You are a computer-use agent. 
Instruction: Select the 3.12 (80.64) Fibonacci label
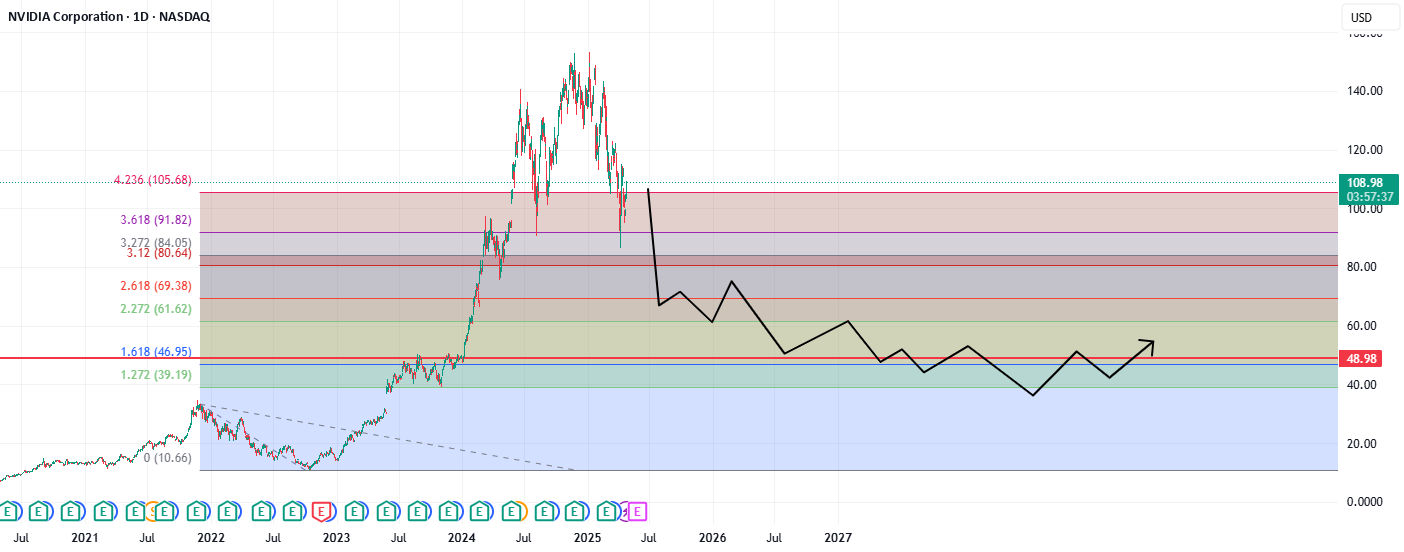(x=160, y=253)
